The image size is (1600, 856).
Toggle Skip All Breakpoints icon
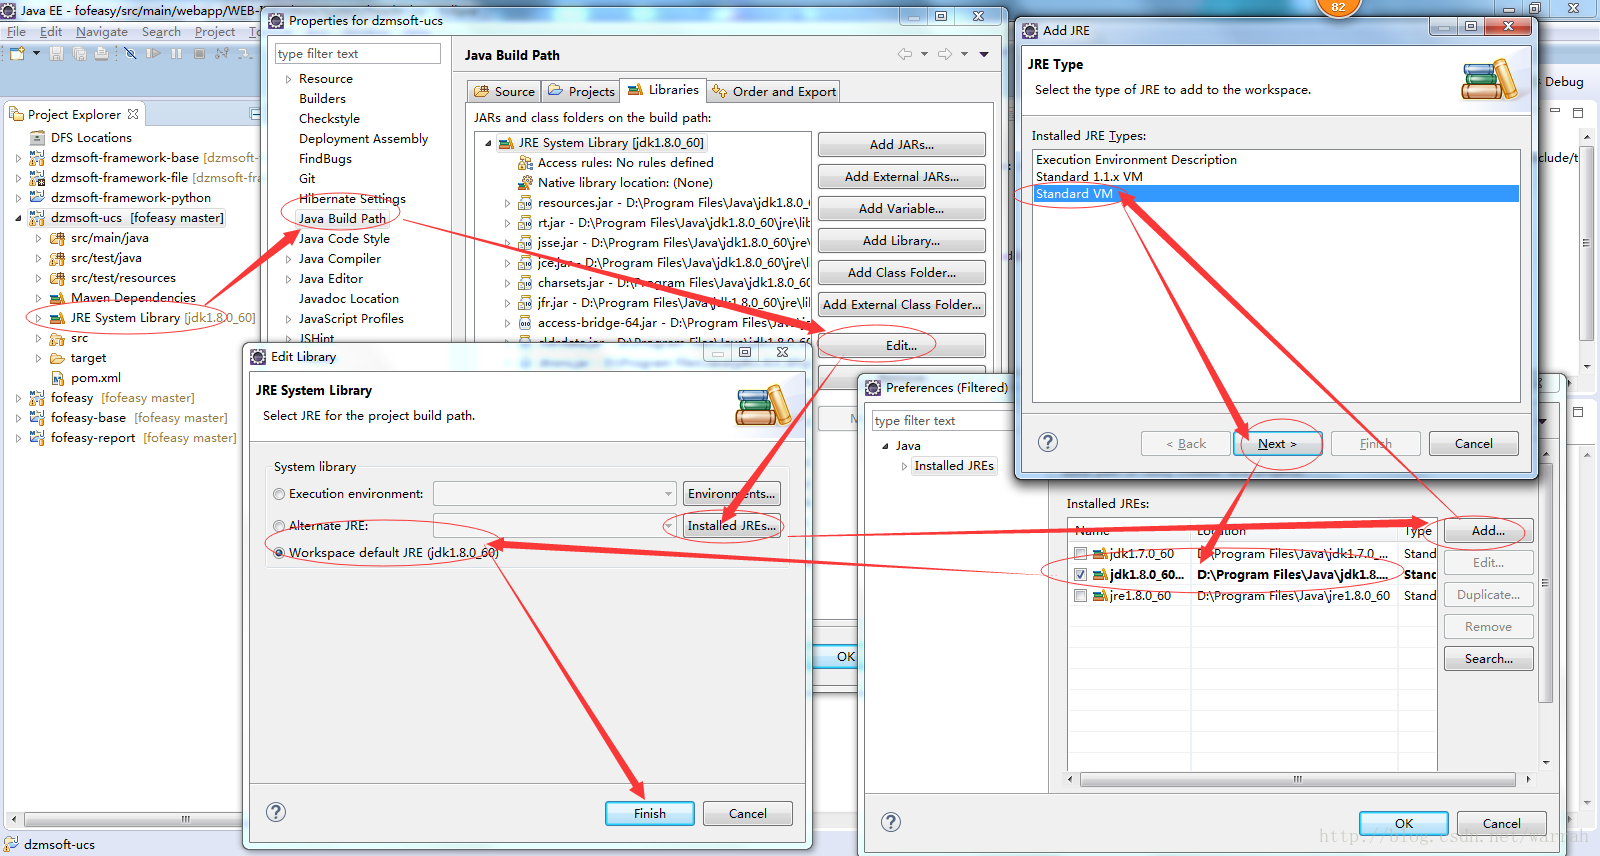pyautogui.click(x=130, y=53)
